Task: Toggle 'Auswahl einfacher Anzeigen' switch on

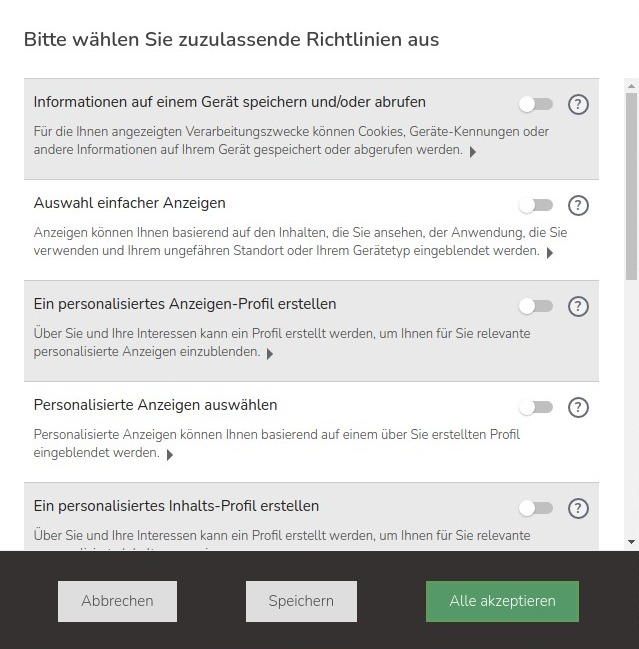Action: click(x=535, y=205)
